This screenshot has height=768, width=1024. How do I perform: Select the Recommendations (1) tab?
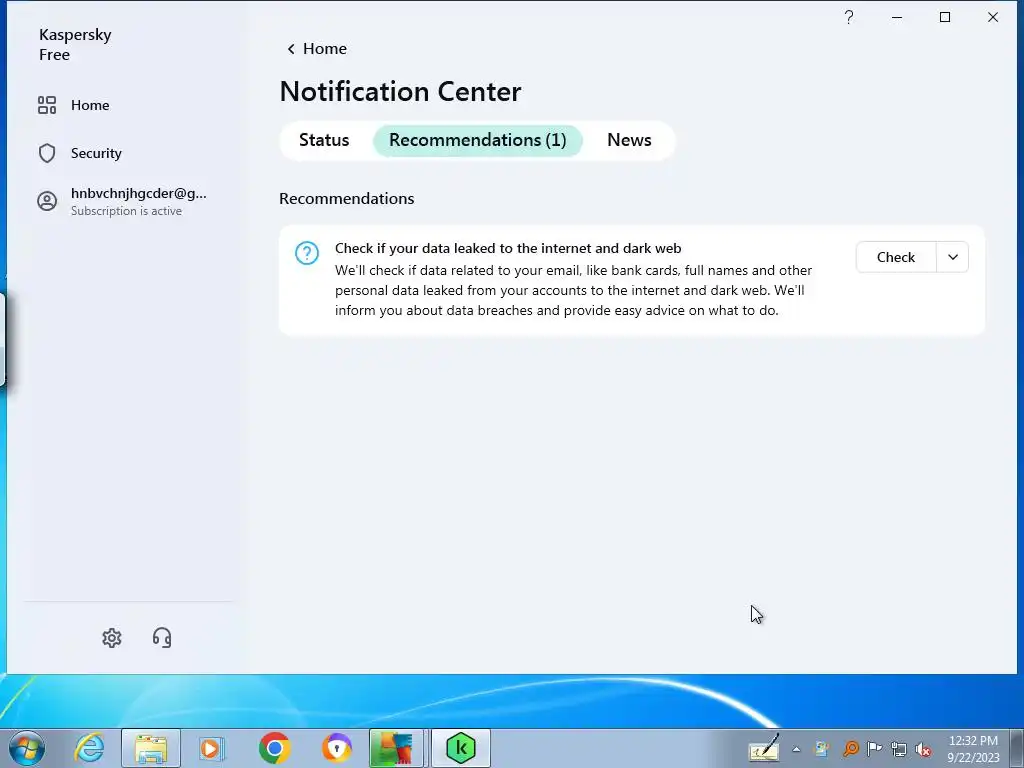pyautogui.click(x=477, y=140)
